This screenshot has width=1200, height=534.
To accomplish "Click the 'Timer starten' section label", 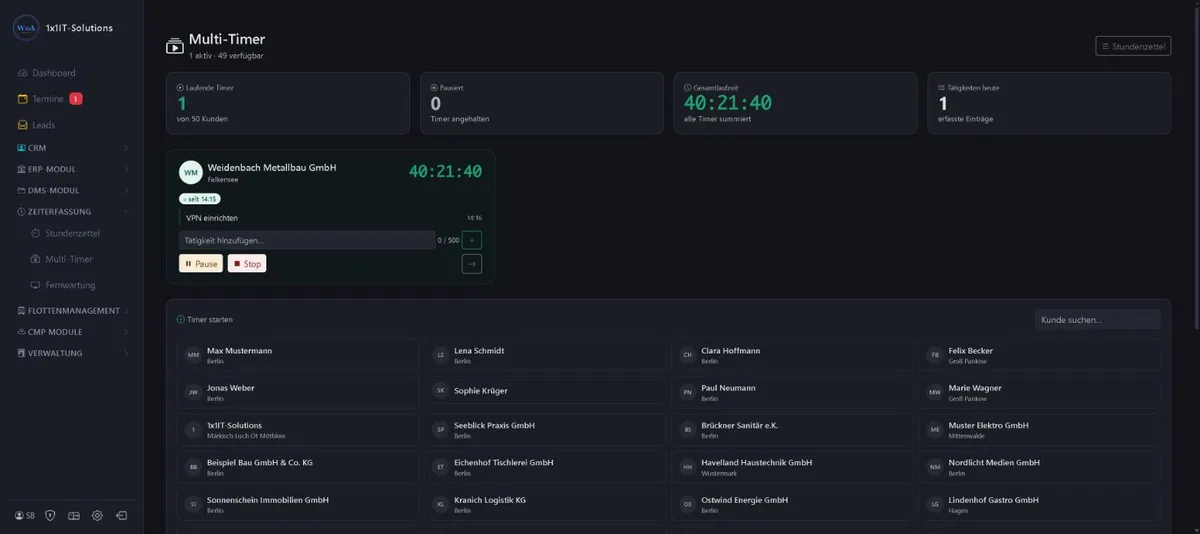I will (x=205, y=320).
